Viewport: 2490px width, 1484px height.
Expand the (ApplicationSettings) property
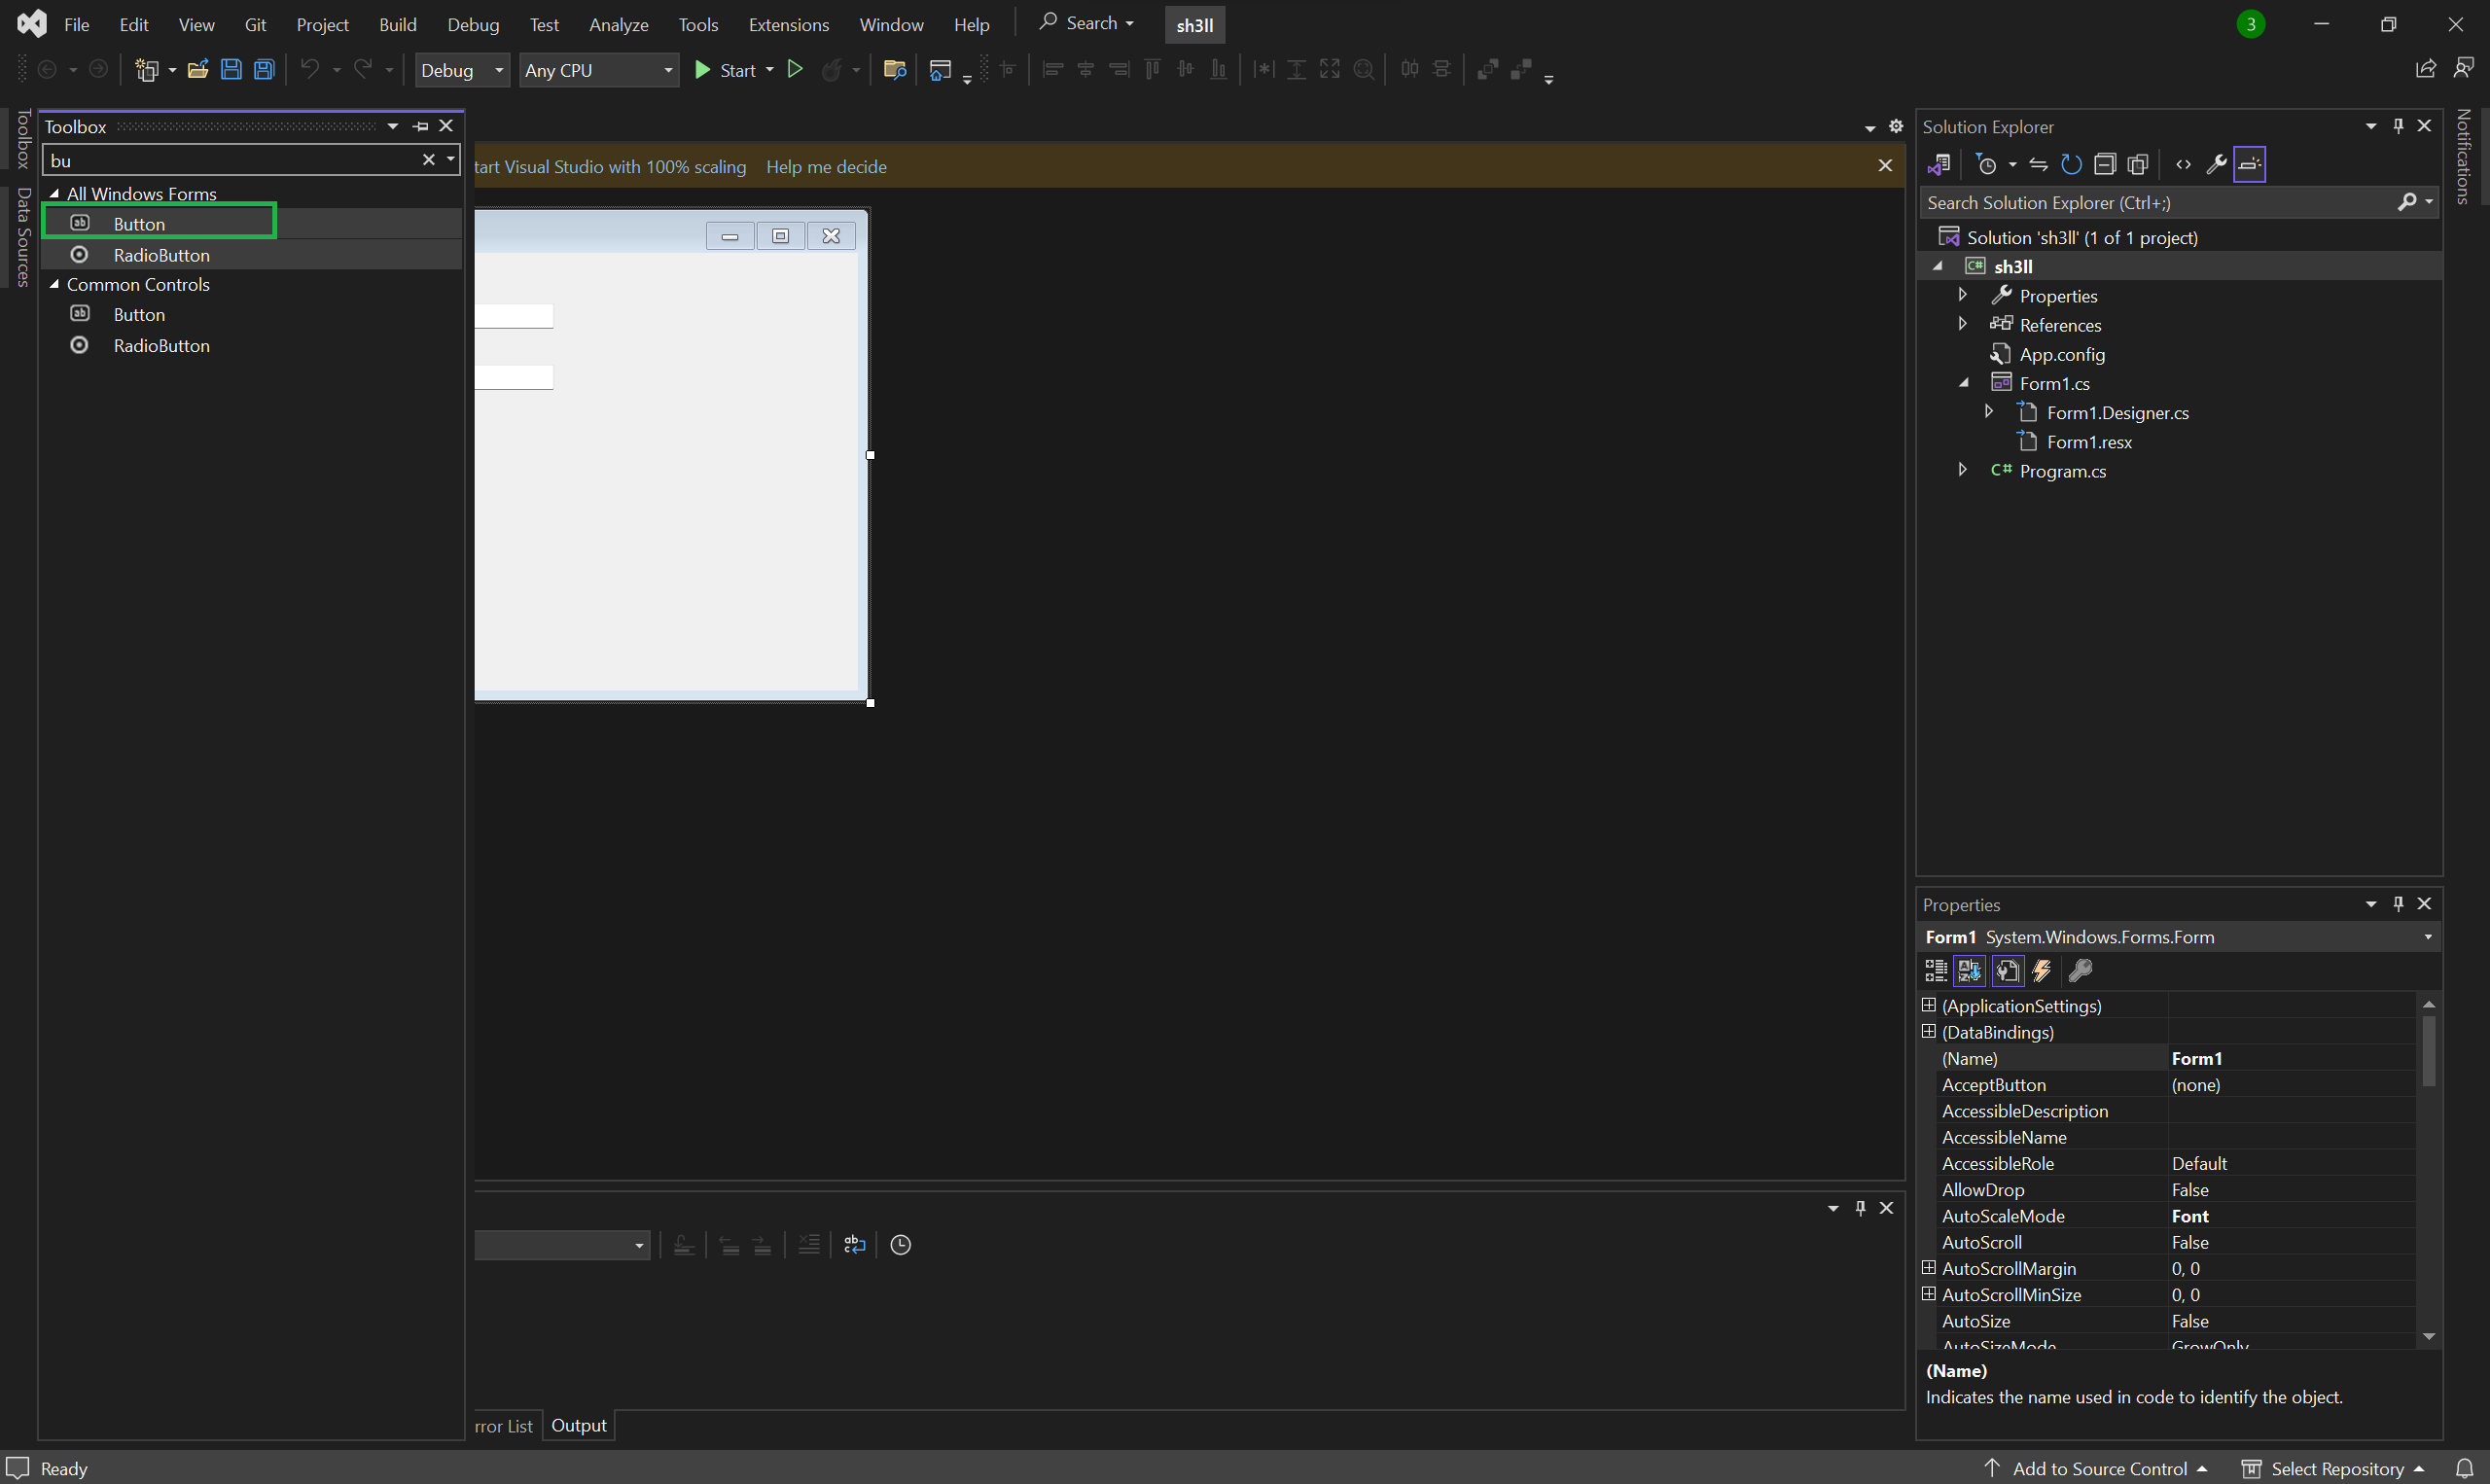tap(1929, 1005)
